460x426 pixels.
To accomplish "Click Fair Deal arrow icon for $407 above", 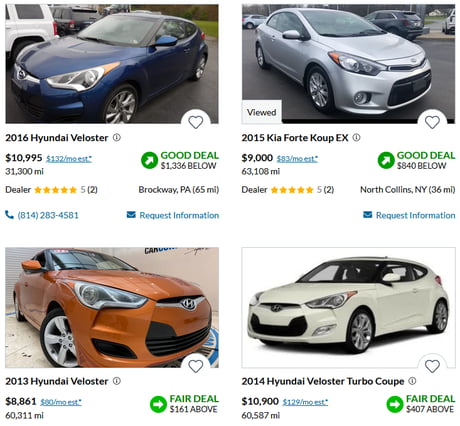I will coord(395,404).
